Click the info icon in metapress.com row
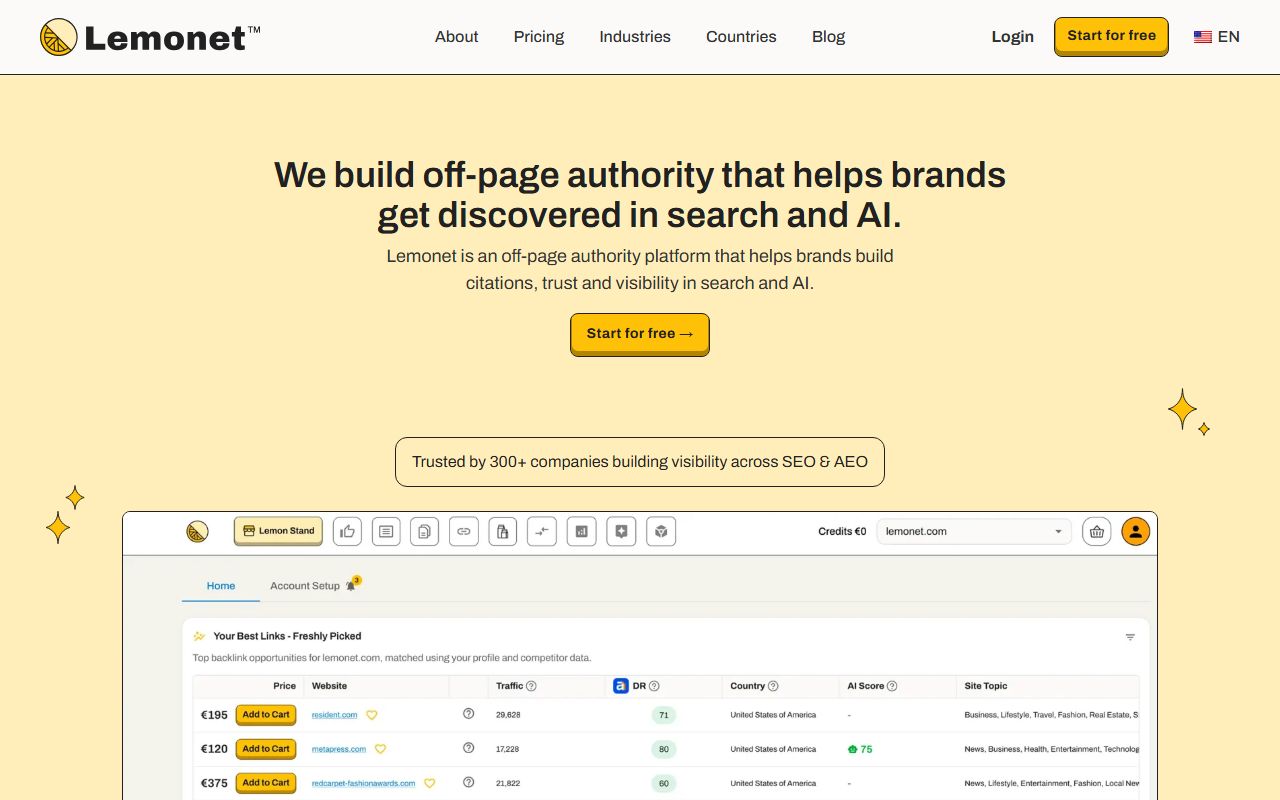Screen dimensions: 1280x800 tap(468, 748)
